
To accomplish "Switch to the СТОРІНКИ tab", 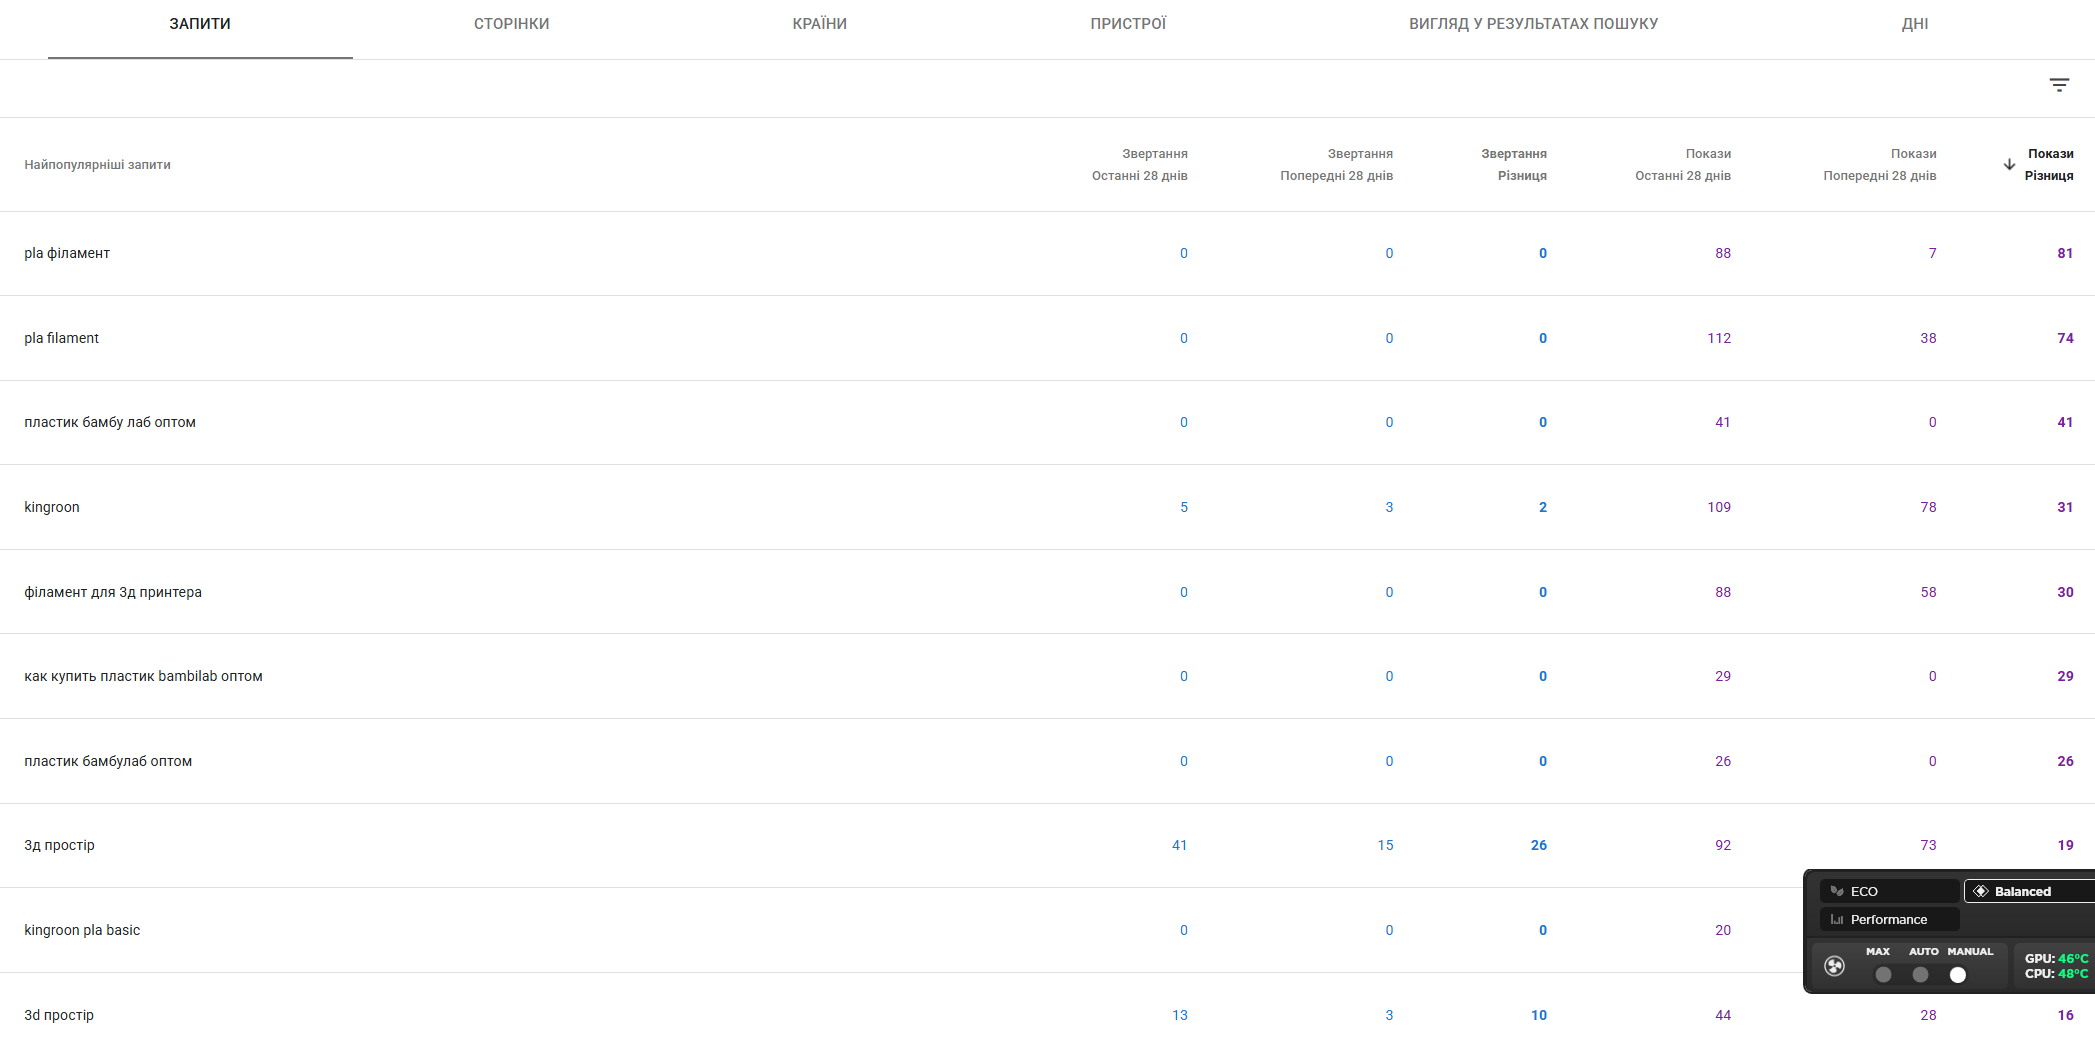I will tap(512, 24).
